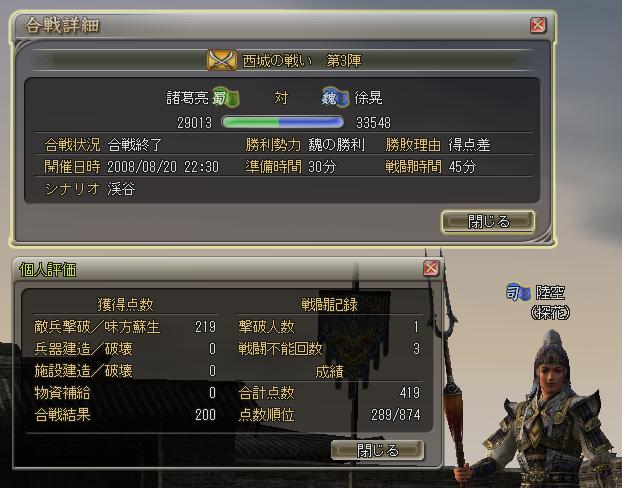622x488 pixels.
Task: Click 閉じる button in personal evaluation panel
Action: click(x=377, y=450)
